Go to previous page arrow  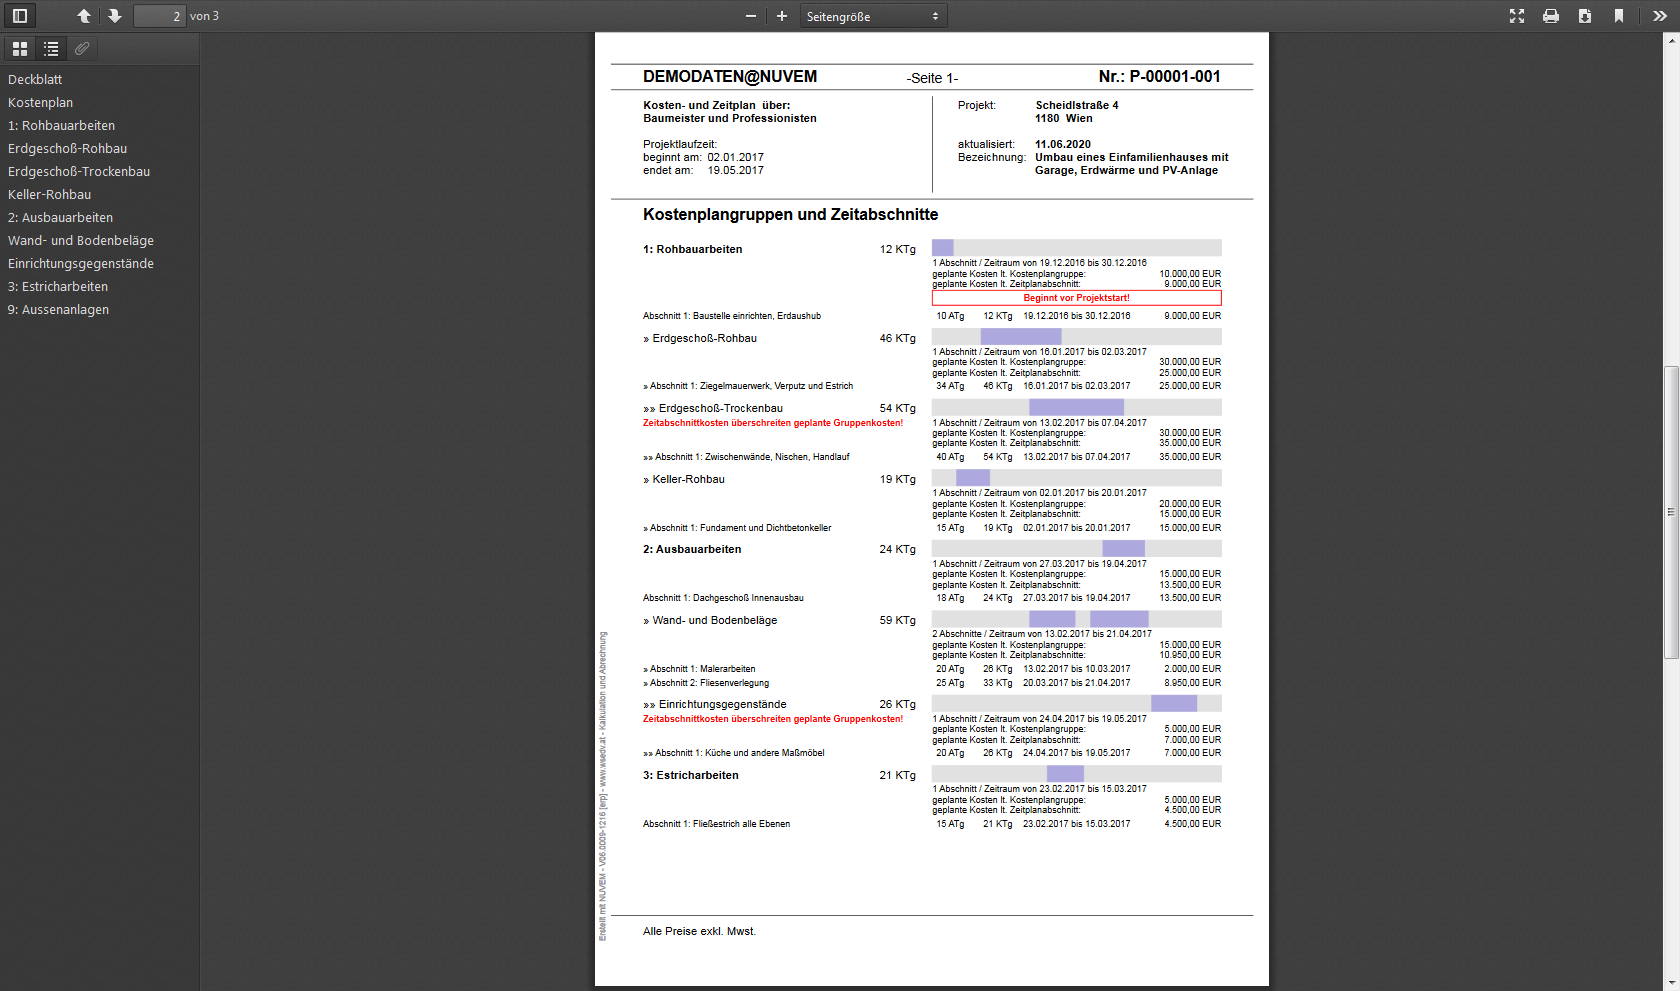(84, 16)
